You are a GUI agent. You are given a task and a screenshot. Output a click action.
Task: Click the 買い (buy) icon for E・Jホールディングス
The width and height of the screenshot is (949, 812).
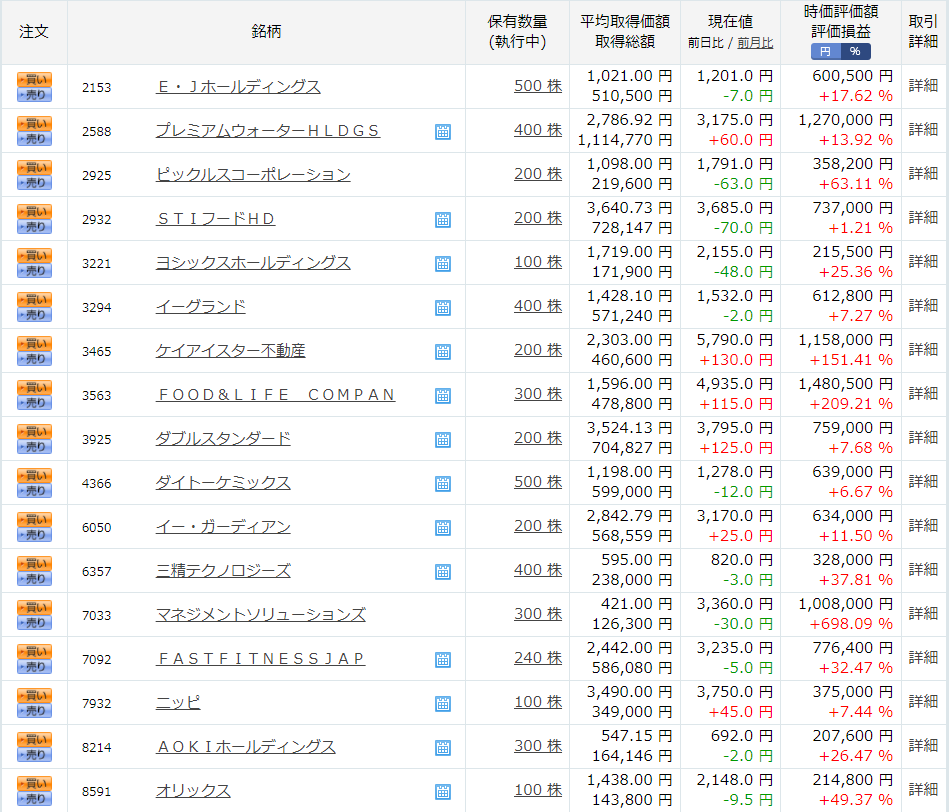[x=32, y=80]
